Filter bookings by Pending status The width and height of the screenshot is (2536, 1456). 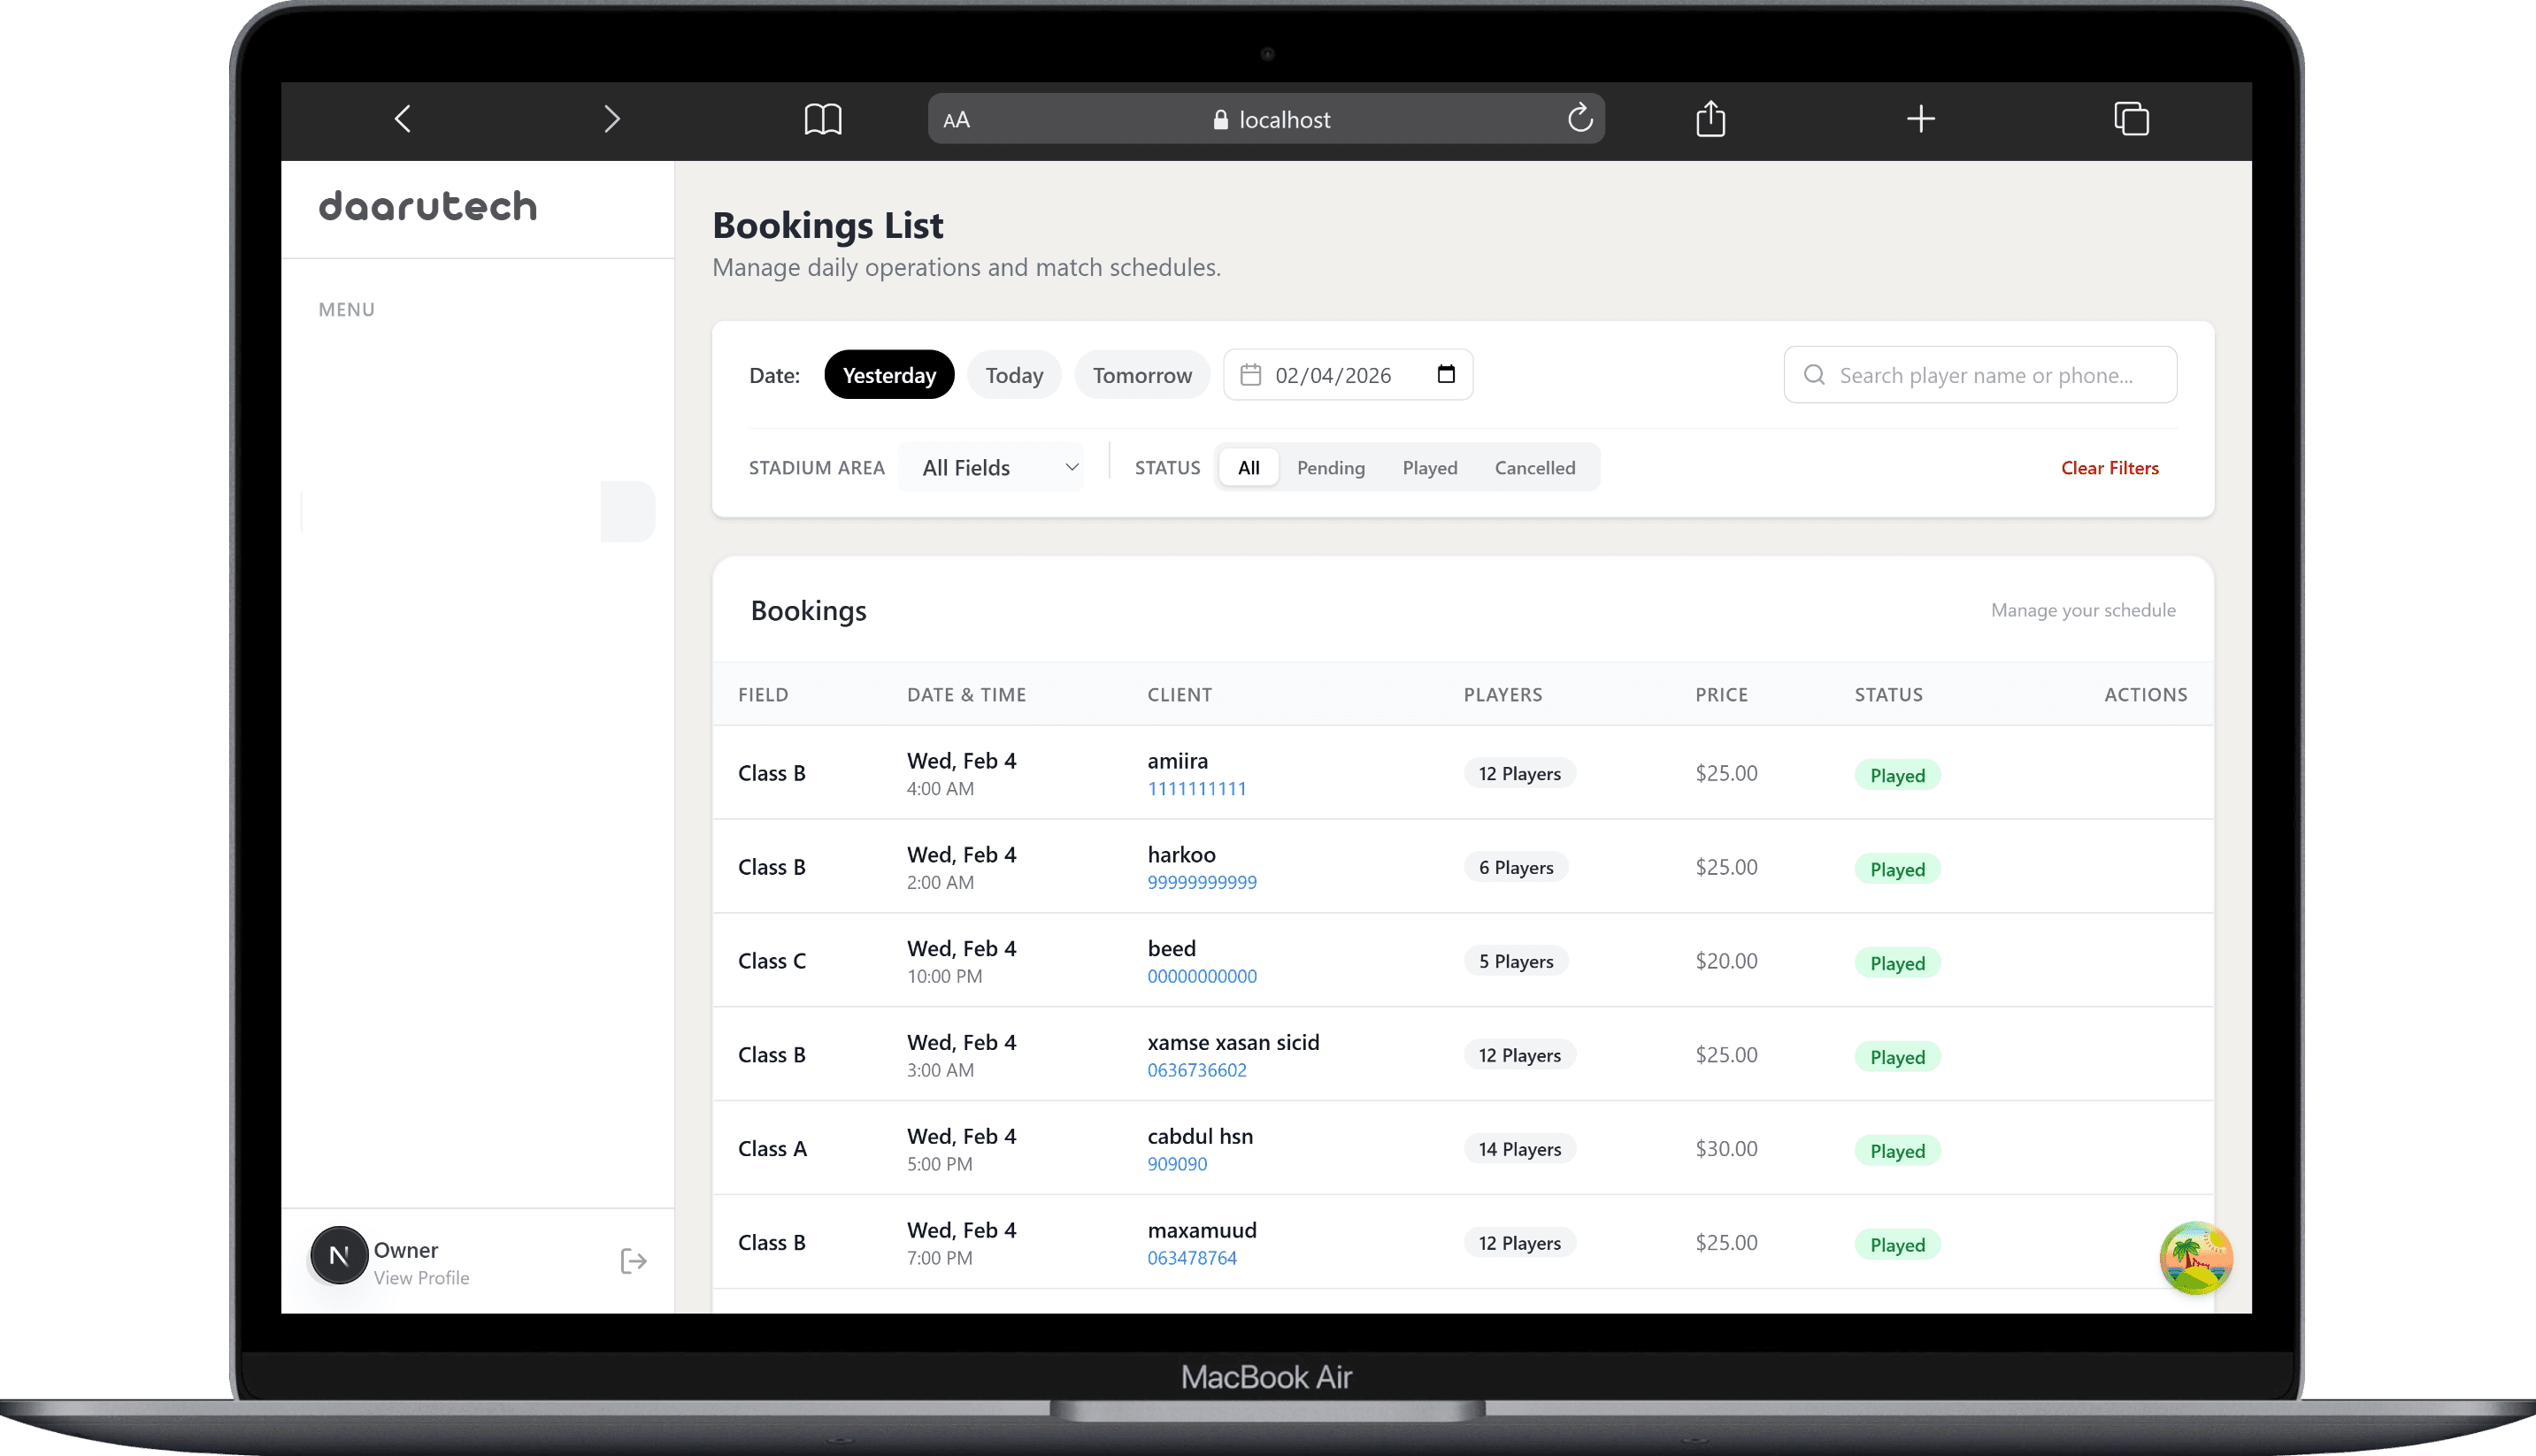pos(1331,467)
